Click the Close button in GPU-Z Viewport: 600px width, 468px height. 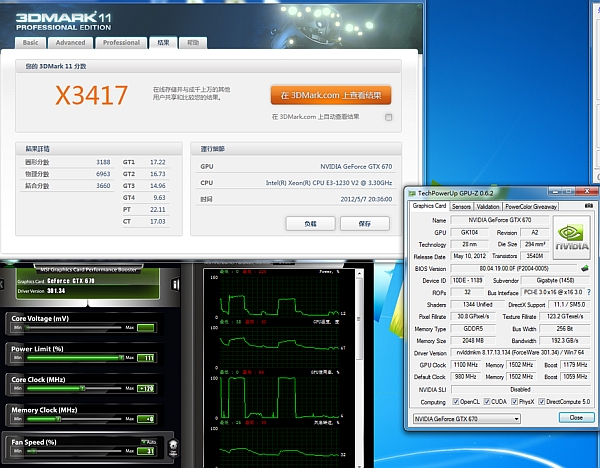[x=576, y=417]
